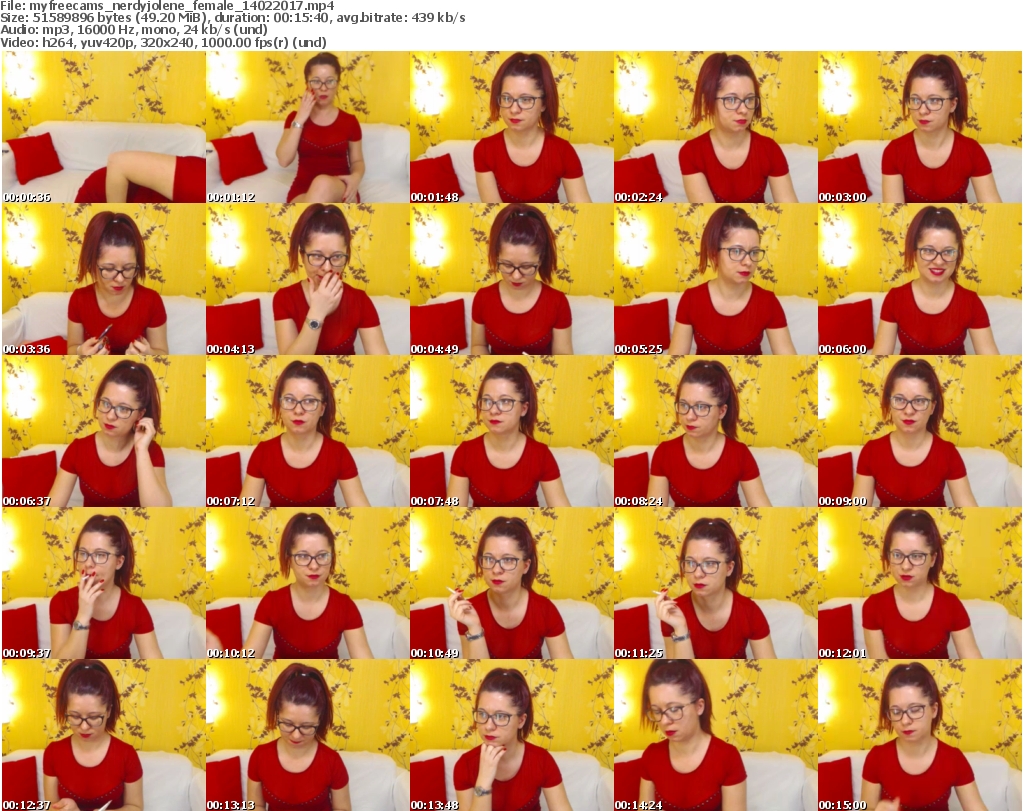Select the thumbnail frame at 00:04:49
Viewport: 1024px width, 811px height.
pyautogui.click(x=512, y=279)
